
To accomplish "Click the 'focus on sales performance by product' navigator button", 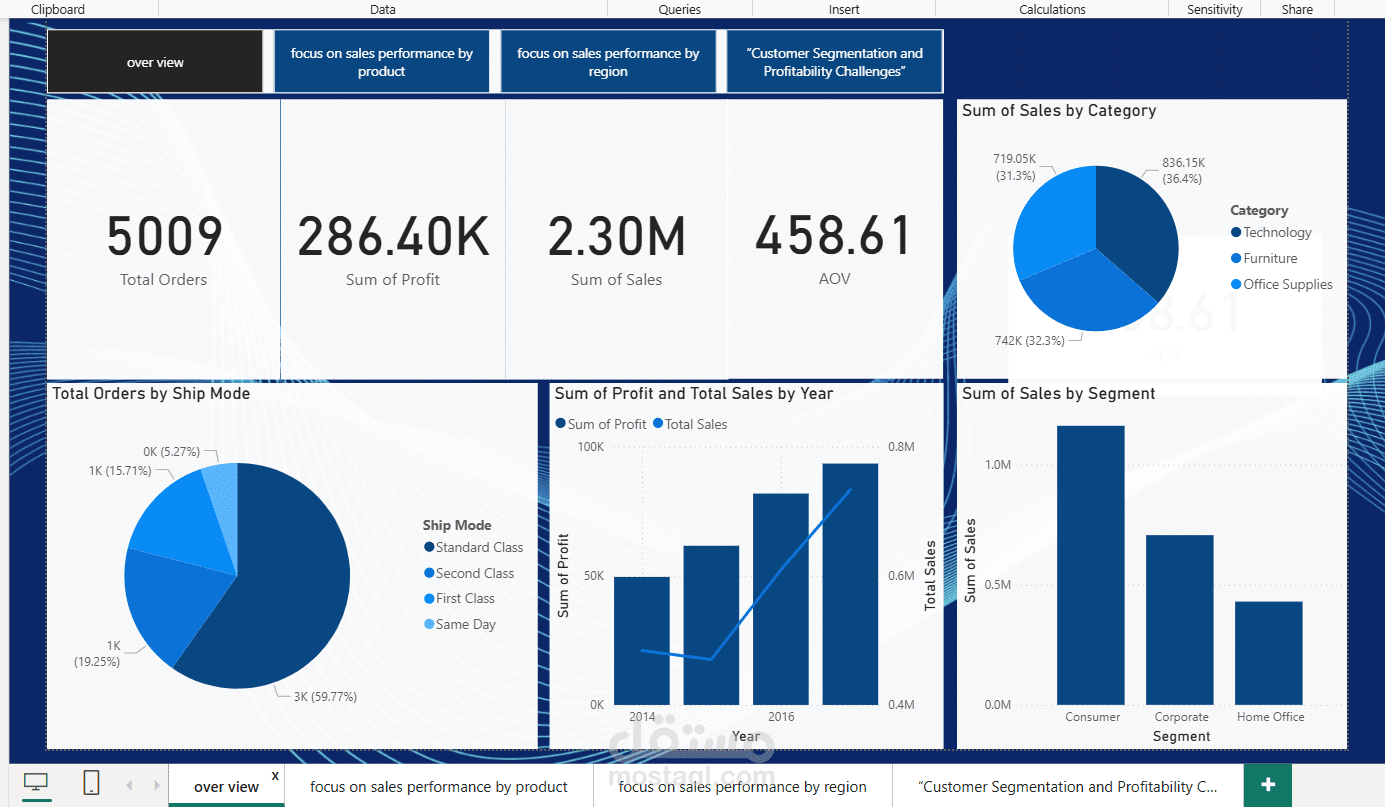I will click(x=382, y=60).
